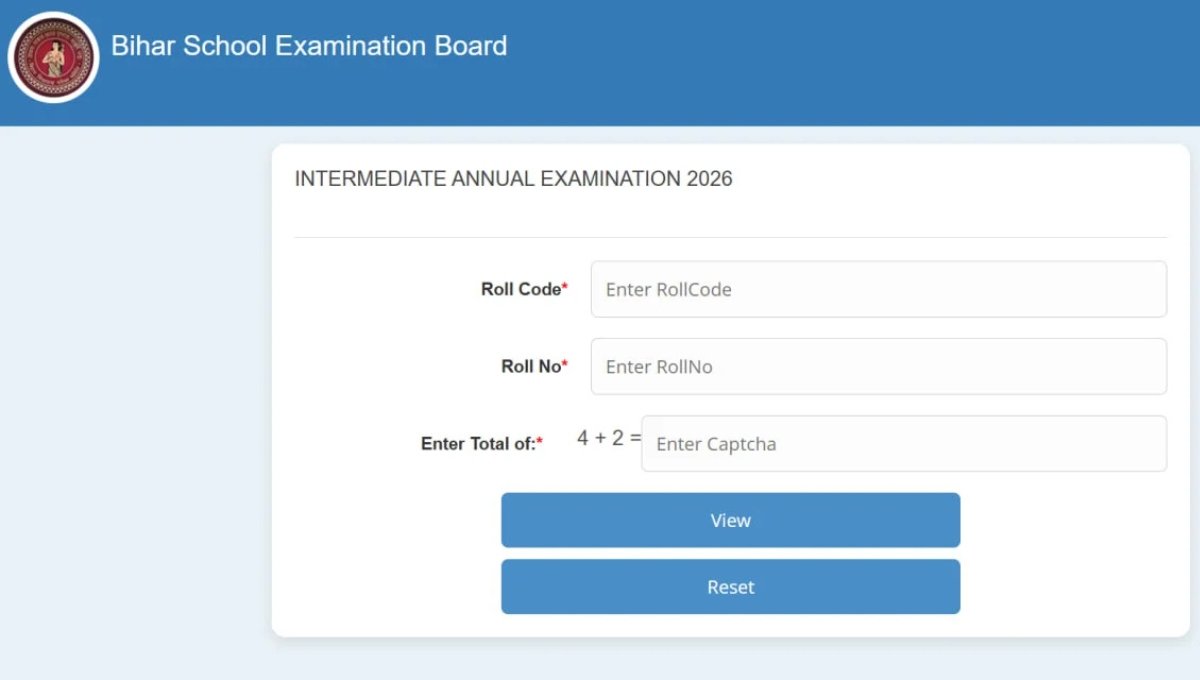Click the divider line below the heading
The width and height of the screenshot is (1200, 680).
730,235
